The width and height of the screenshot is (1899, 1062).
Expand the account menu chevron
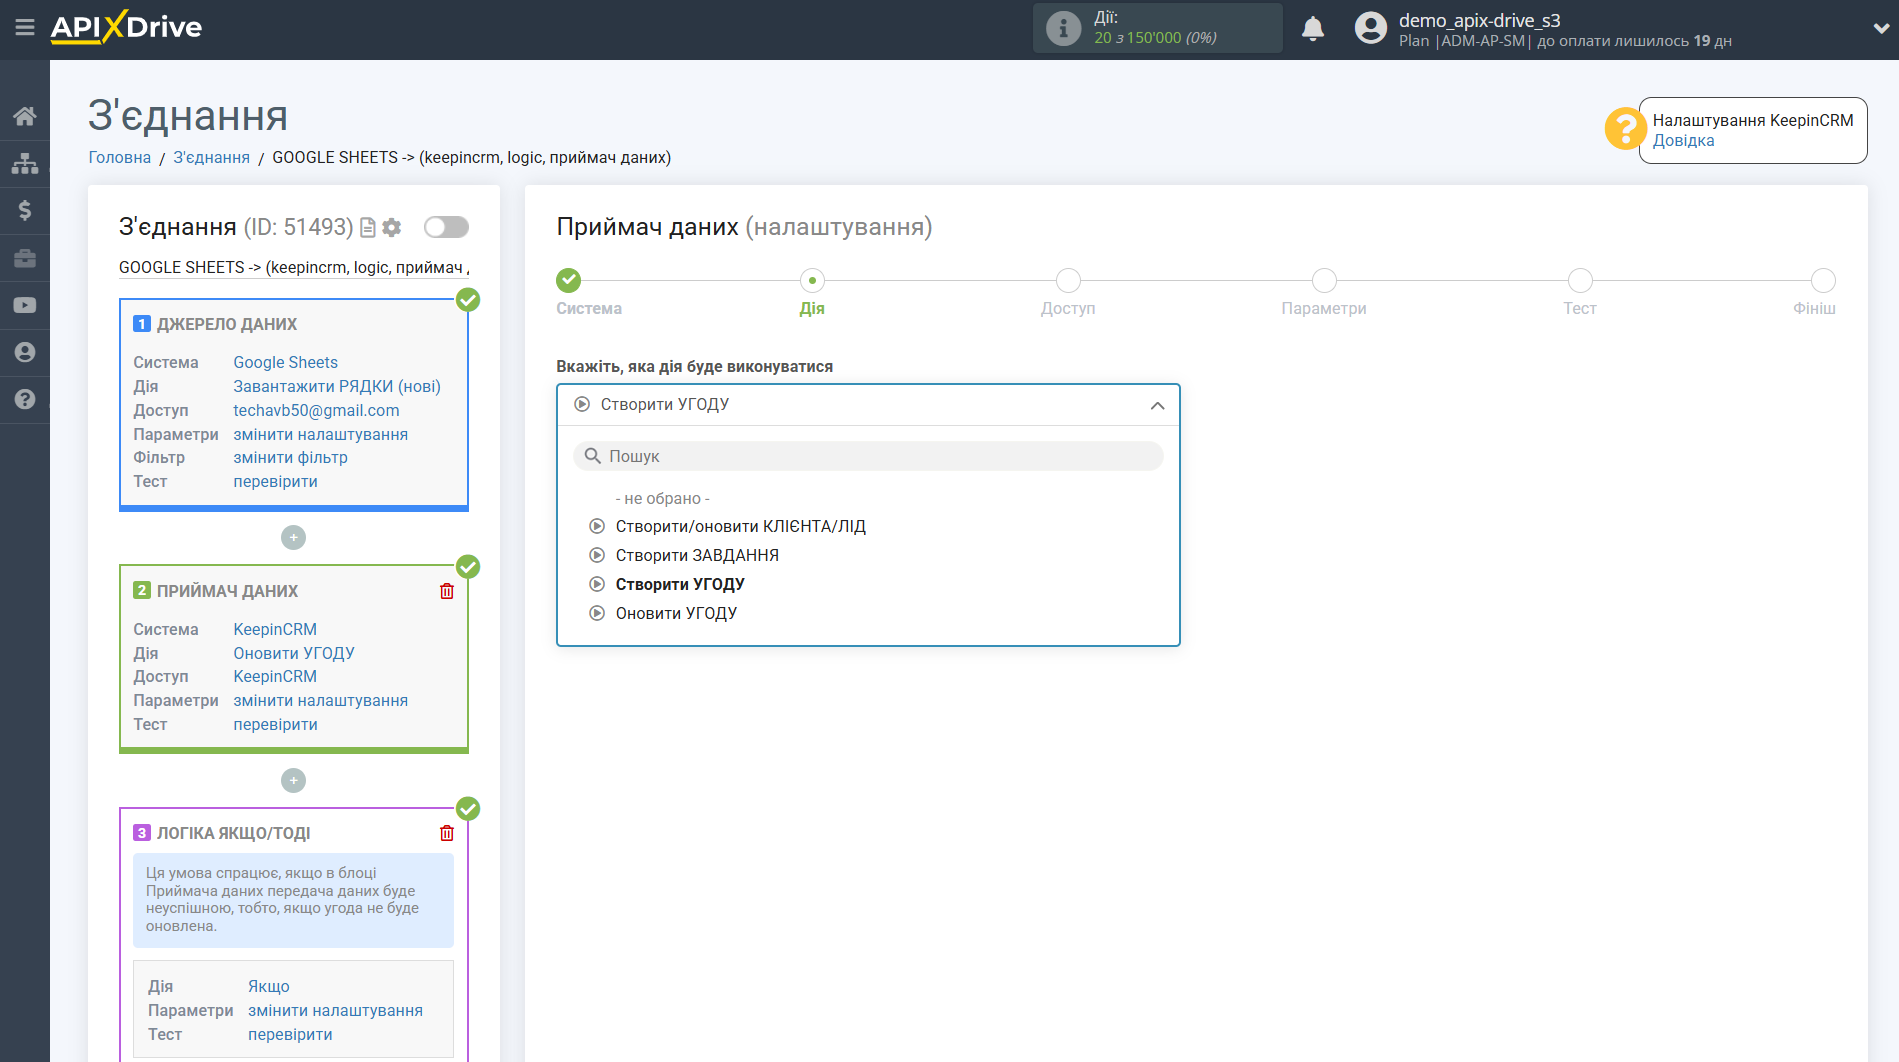tap(1880, 29)
